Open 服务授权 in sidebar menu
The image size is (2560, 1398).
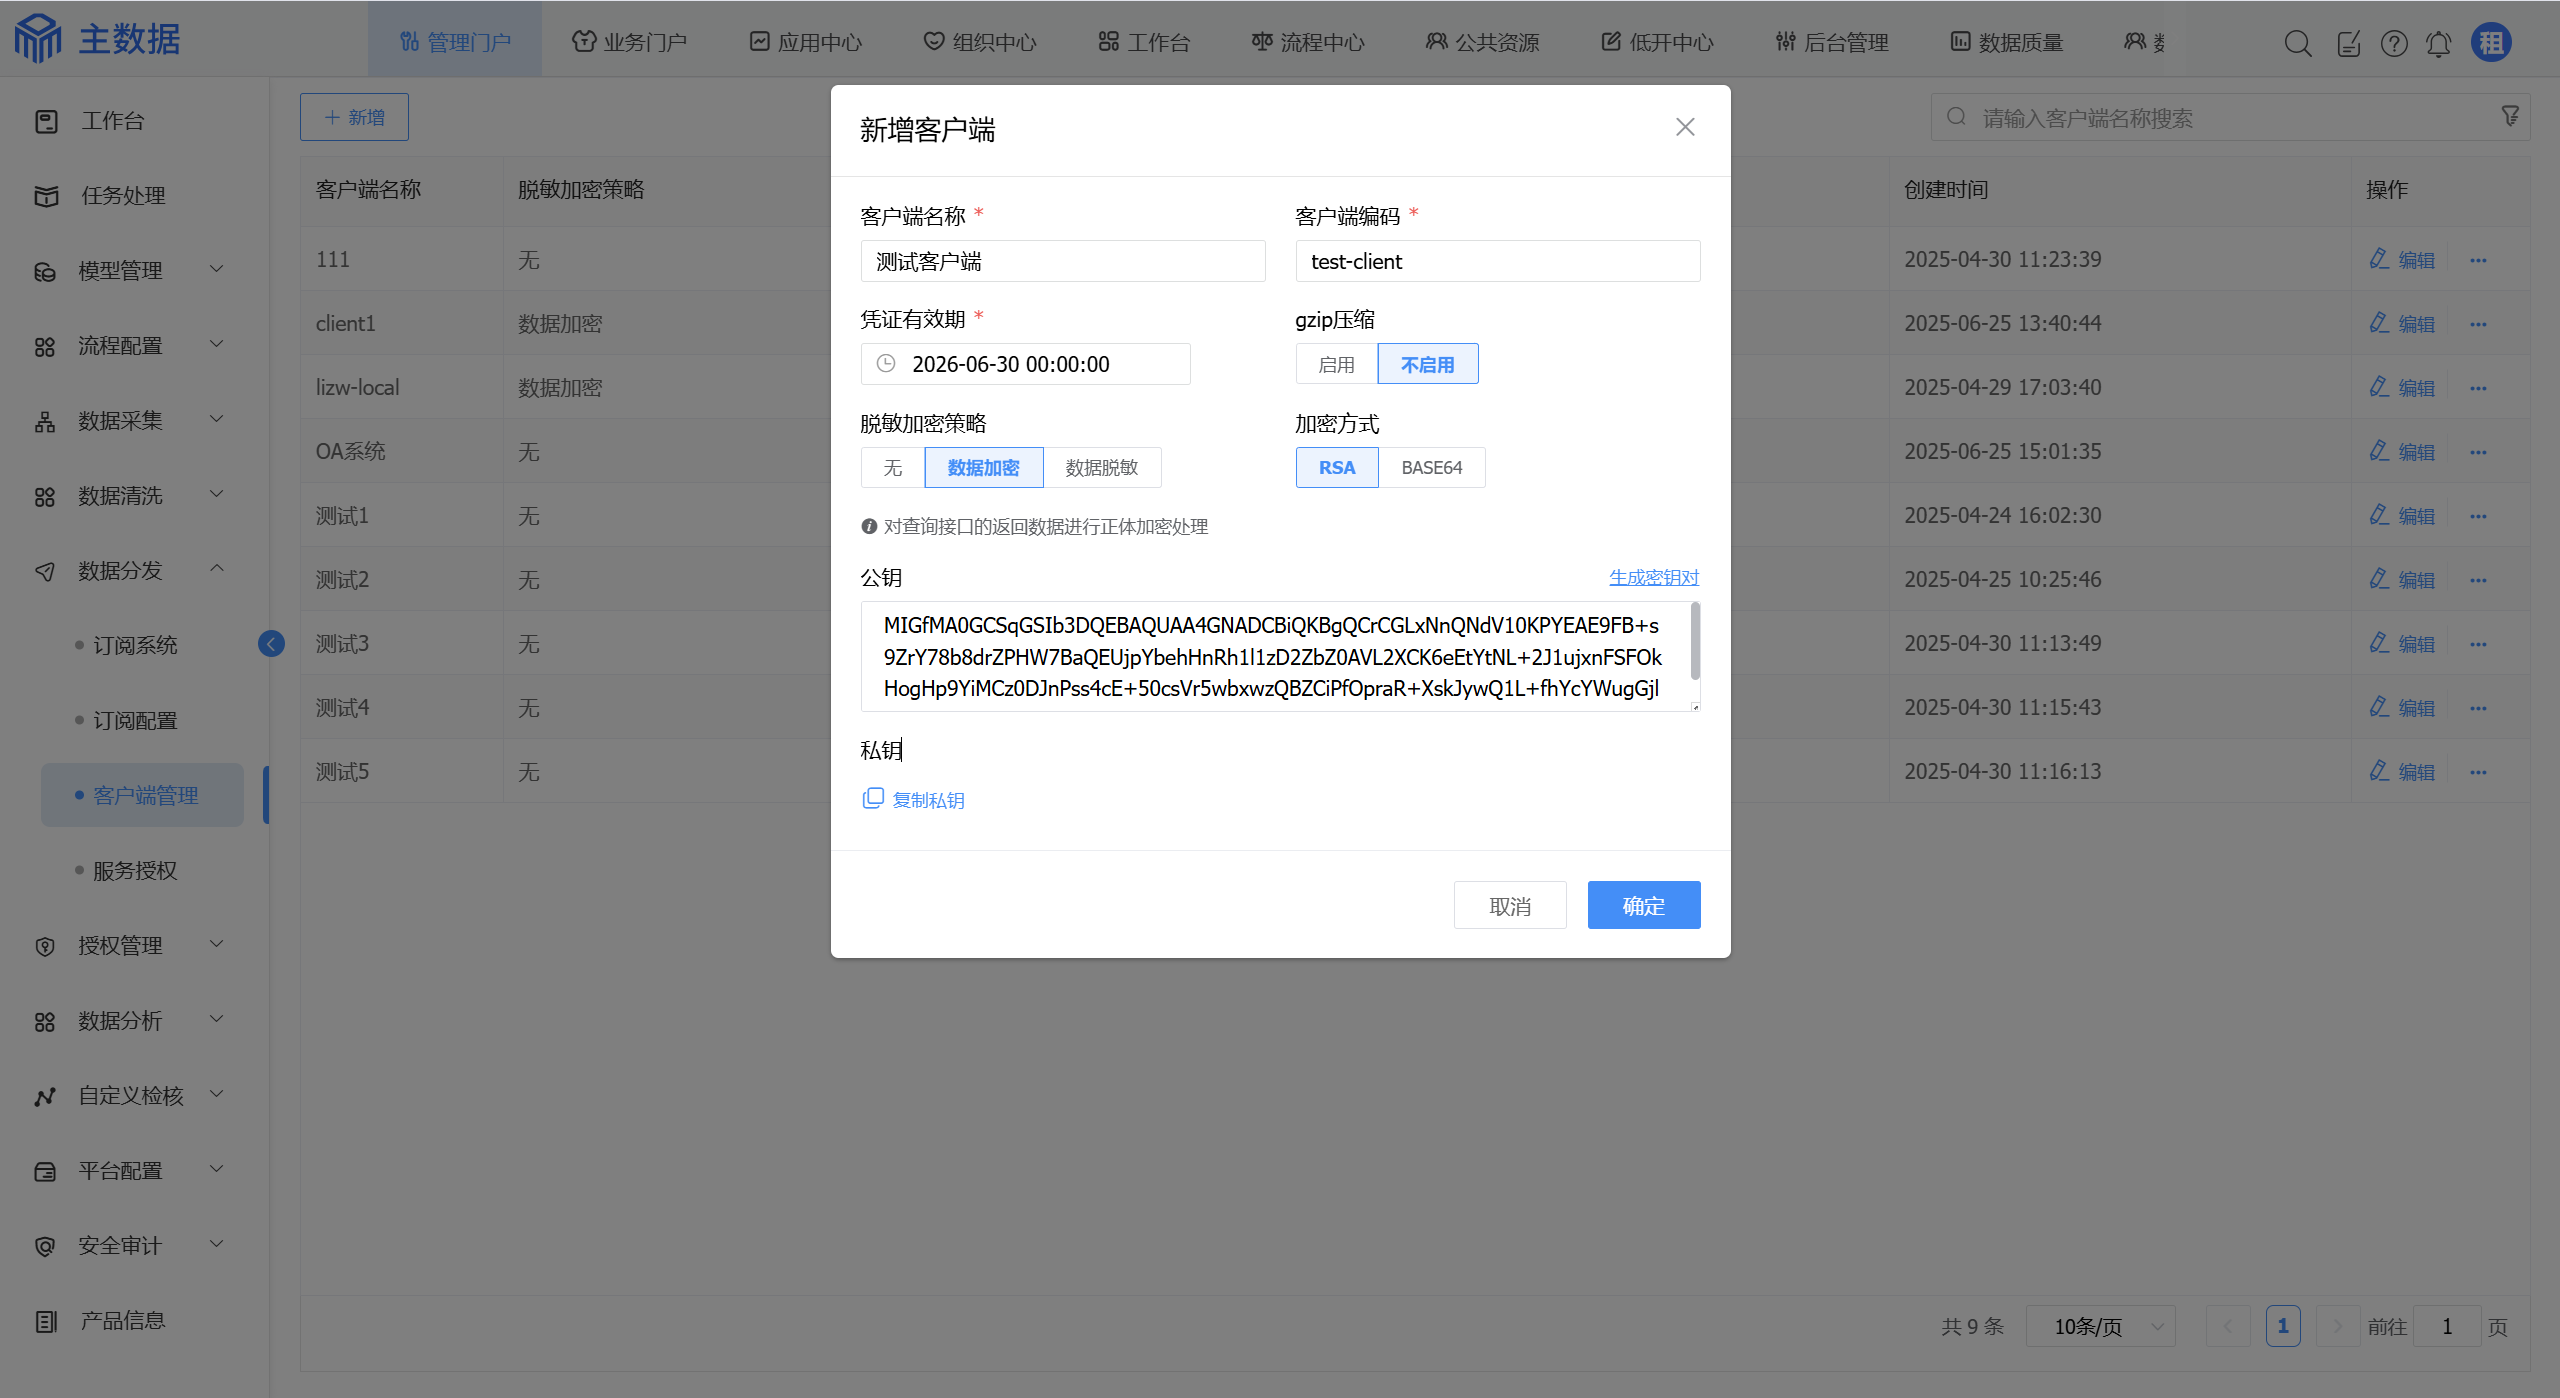pyautogui.click(x=135, y=870)
